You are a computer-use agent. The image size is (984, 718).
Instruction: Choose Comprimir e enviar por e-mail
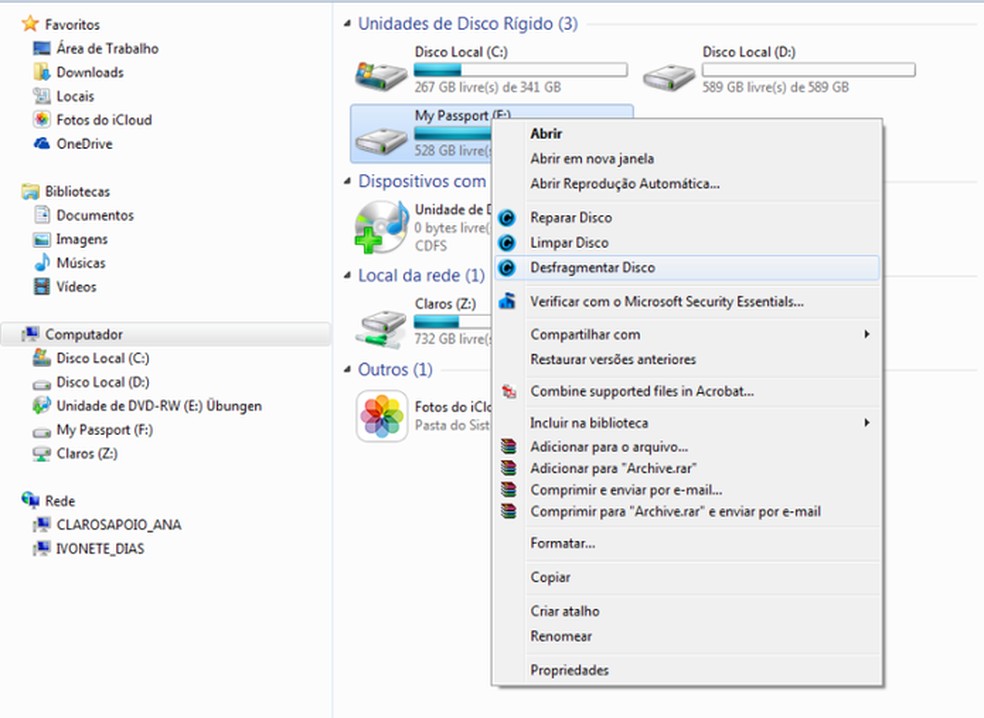[687, 490]
